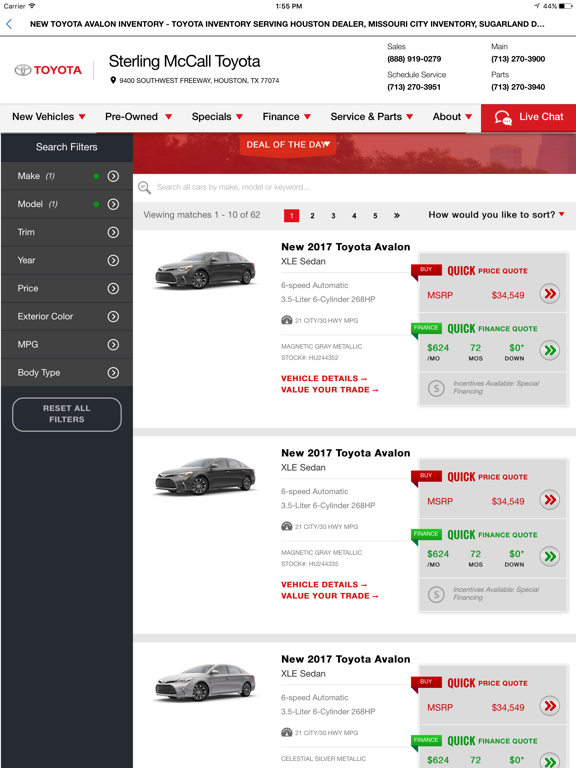Open Year filter arrow icon
Screen dimensions: 576x768
tap(113, 260)
